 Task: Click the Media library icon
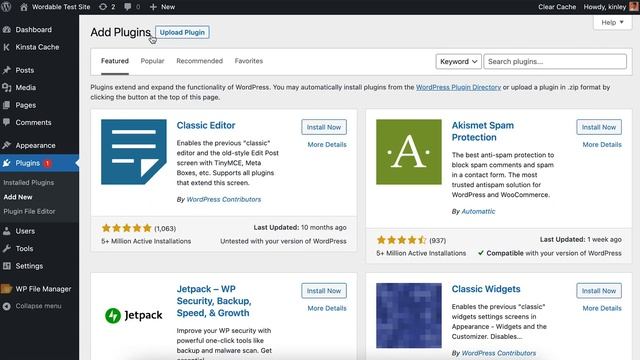[7, 87]
